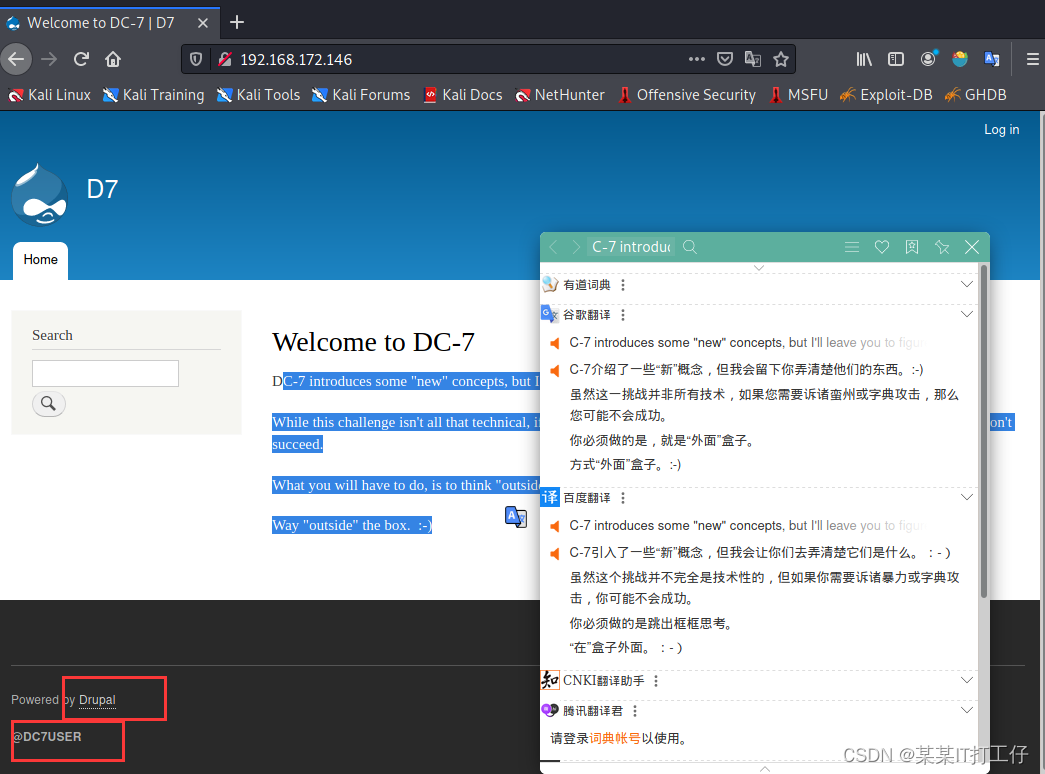Click the D7 site name

102,189
